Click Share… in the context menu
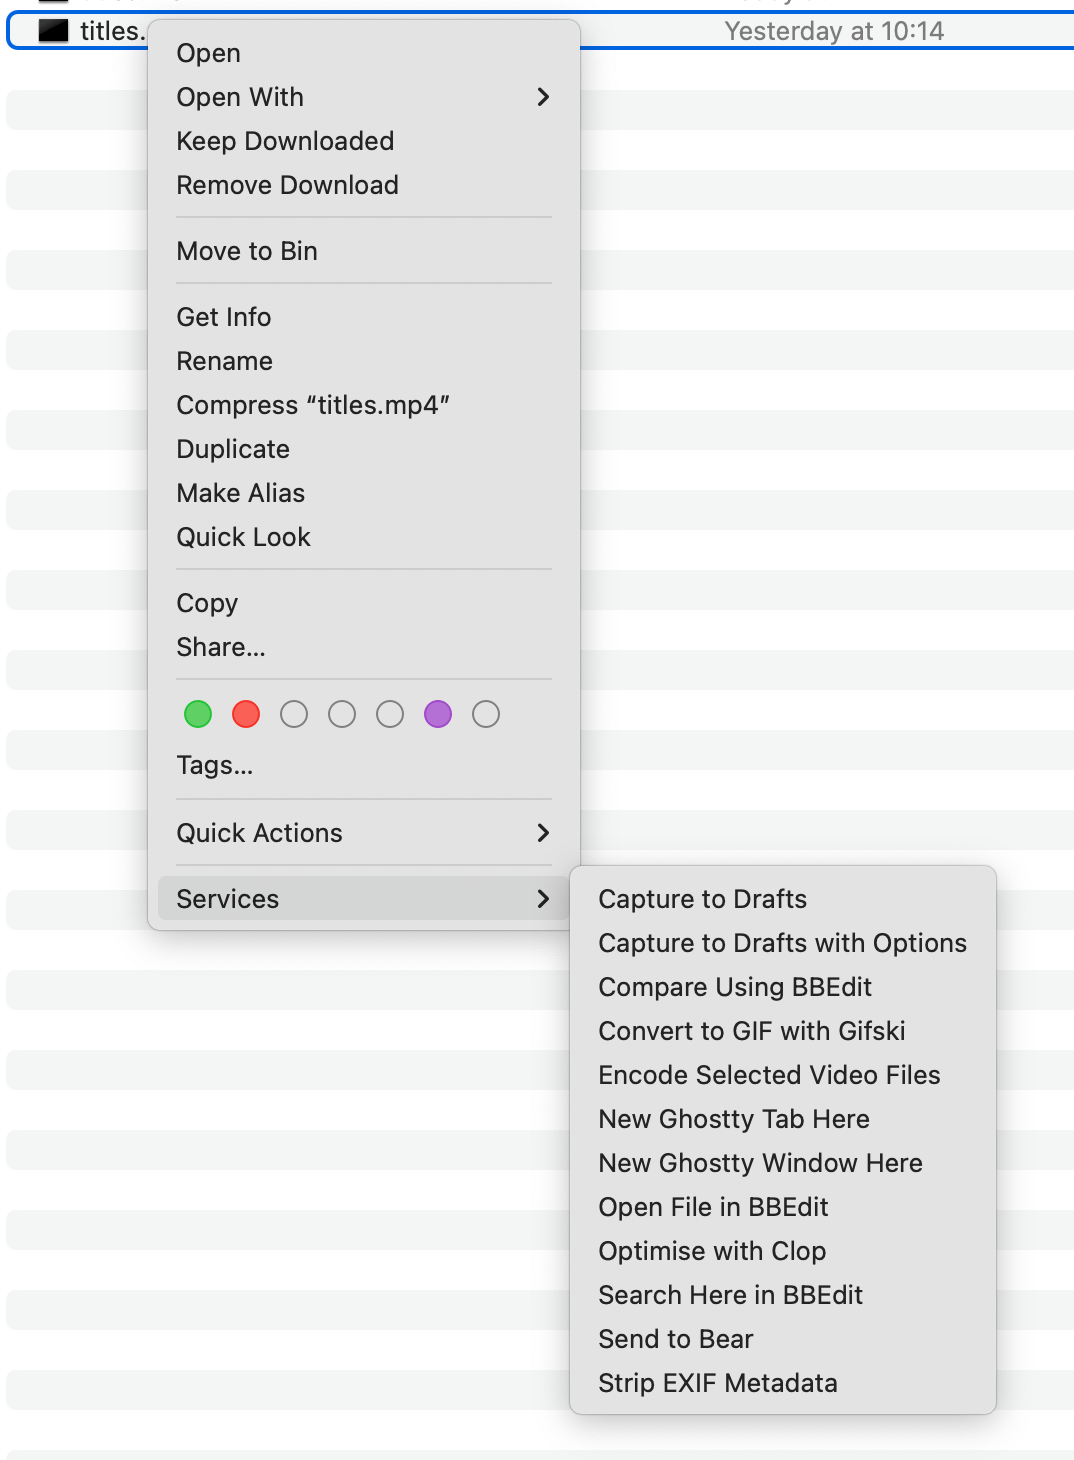This screenshot has height=1460, width=1074. (221, 647)
